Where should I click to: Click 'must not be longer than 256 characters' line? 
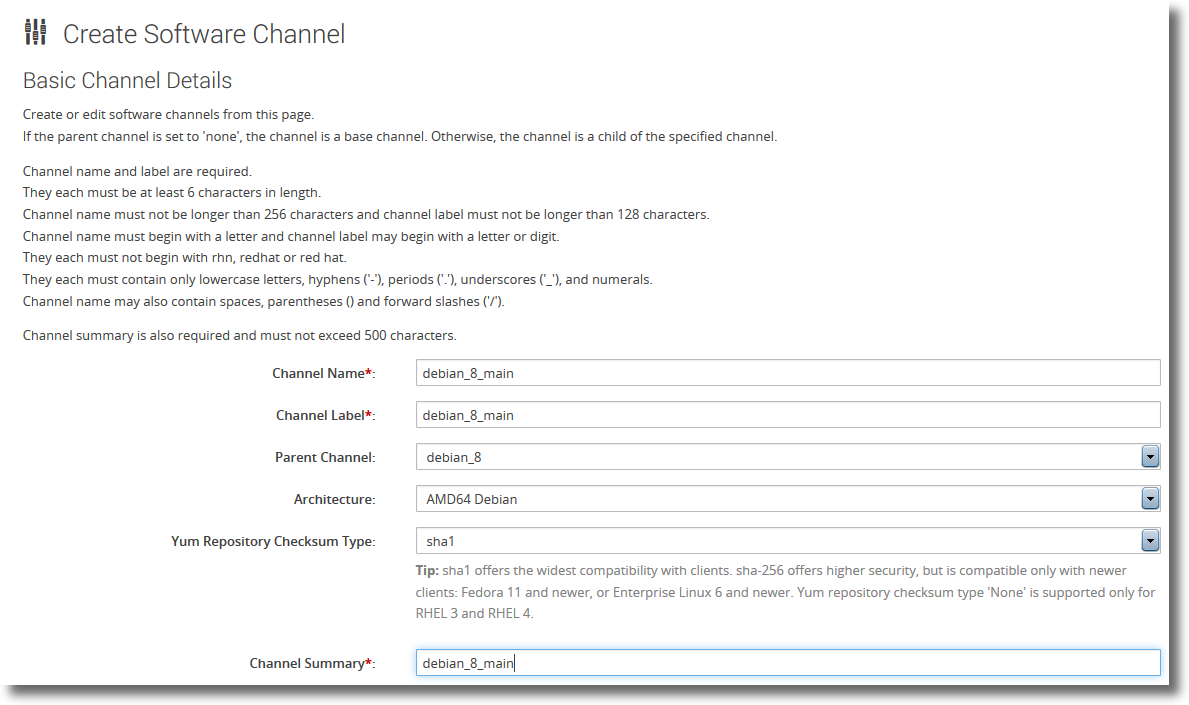point(366,215)
